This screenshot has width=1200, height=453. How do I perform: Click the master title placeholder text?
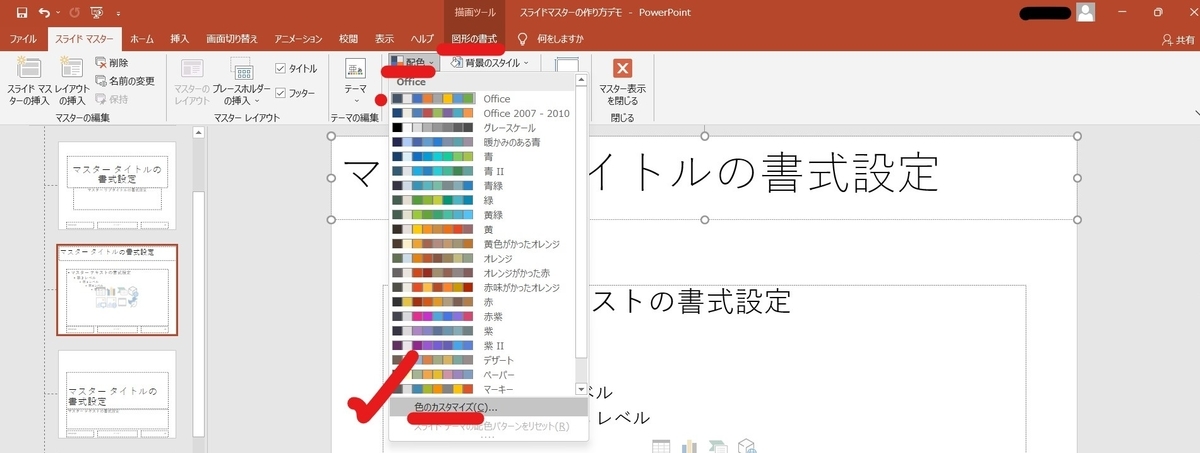point(640,173)
